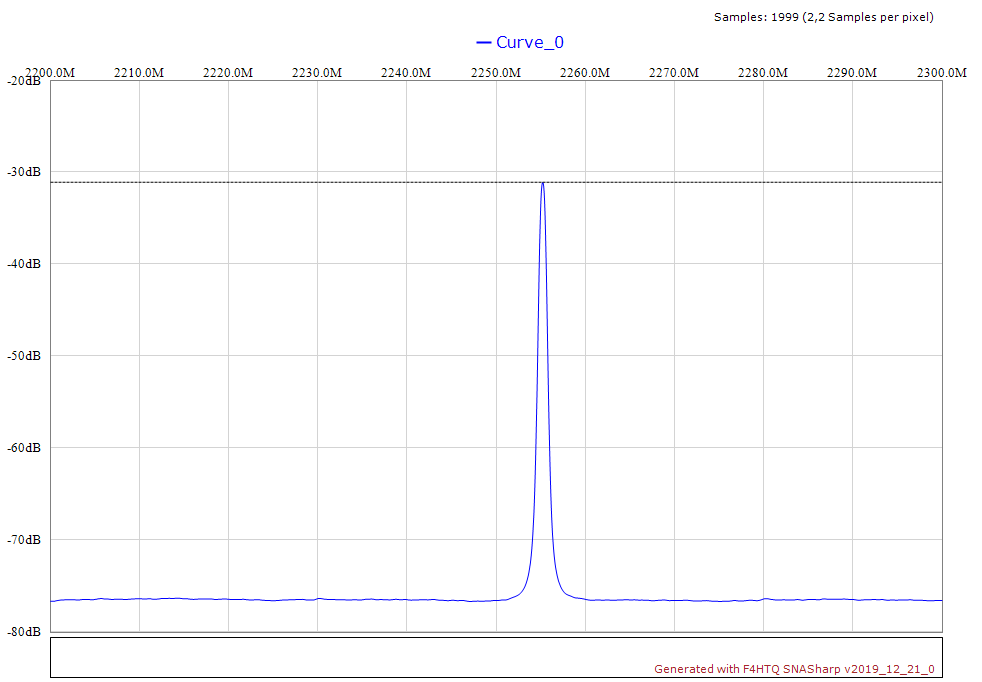Click the Curve_0 legend label
Image resolution: width=982 pixels, height=682 pixels.
tap(530, 42)
